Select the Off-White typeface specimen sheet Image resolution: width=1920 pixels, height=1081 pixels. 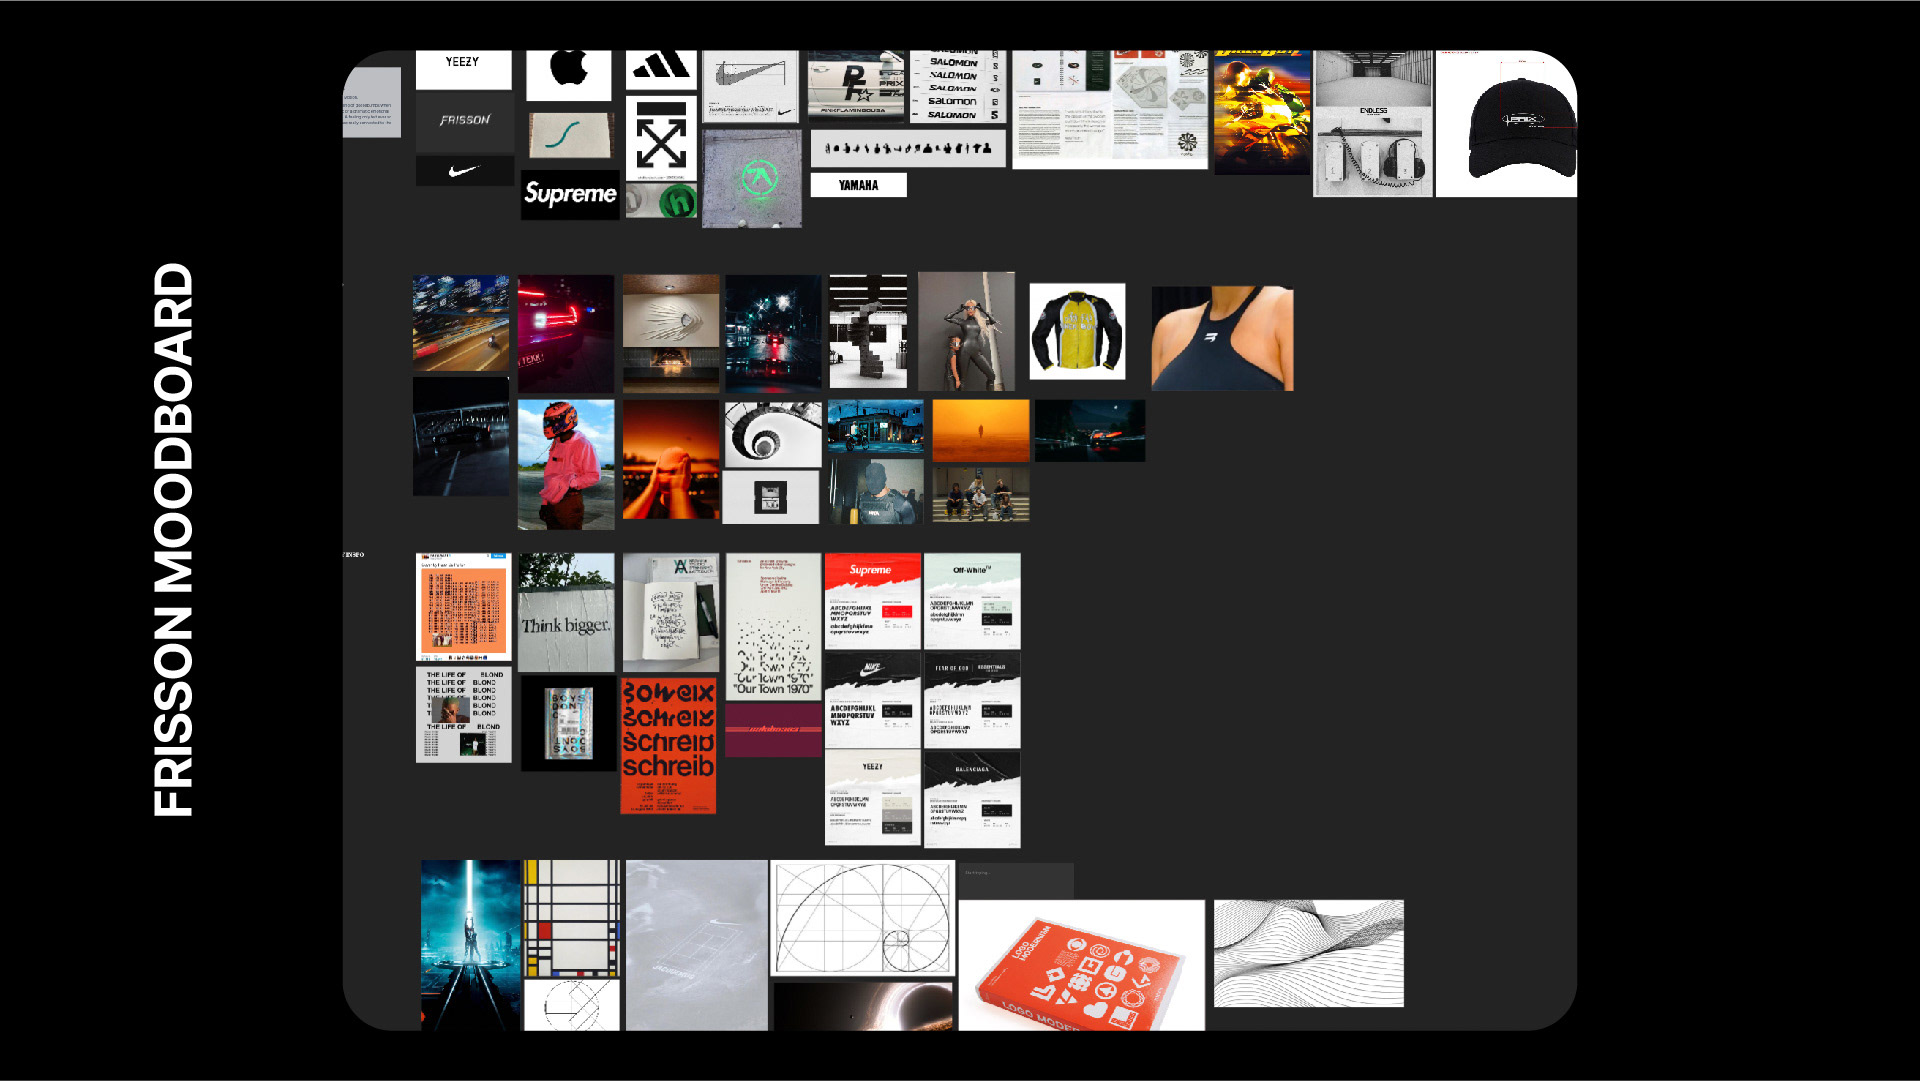(972, 601)
